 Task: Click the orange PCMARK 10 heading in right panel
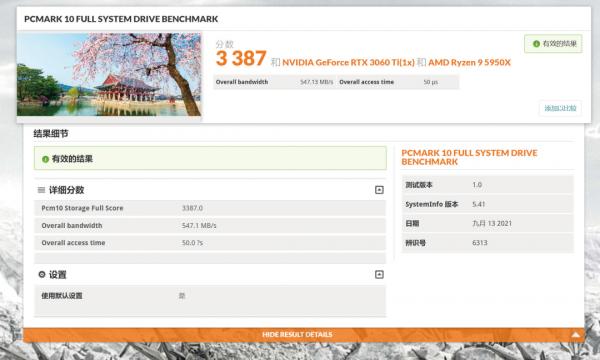(469, 157)
